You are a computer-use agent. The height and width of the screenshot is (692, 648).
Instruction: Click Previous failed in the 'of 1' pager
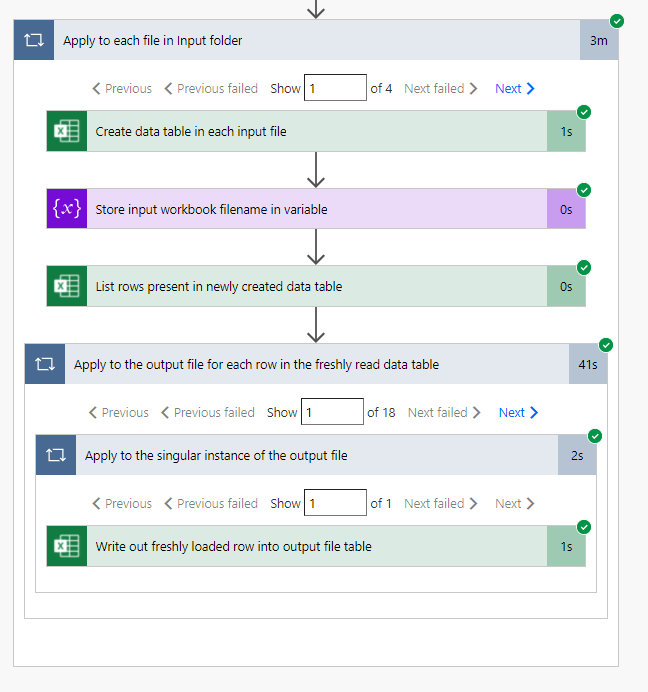point(210,503)
